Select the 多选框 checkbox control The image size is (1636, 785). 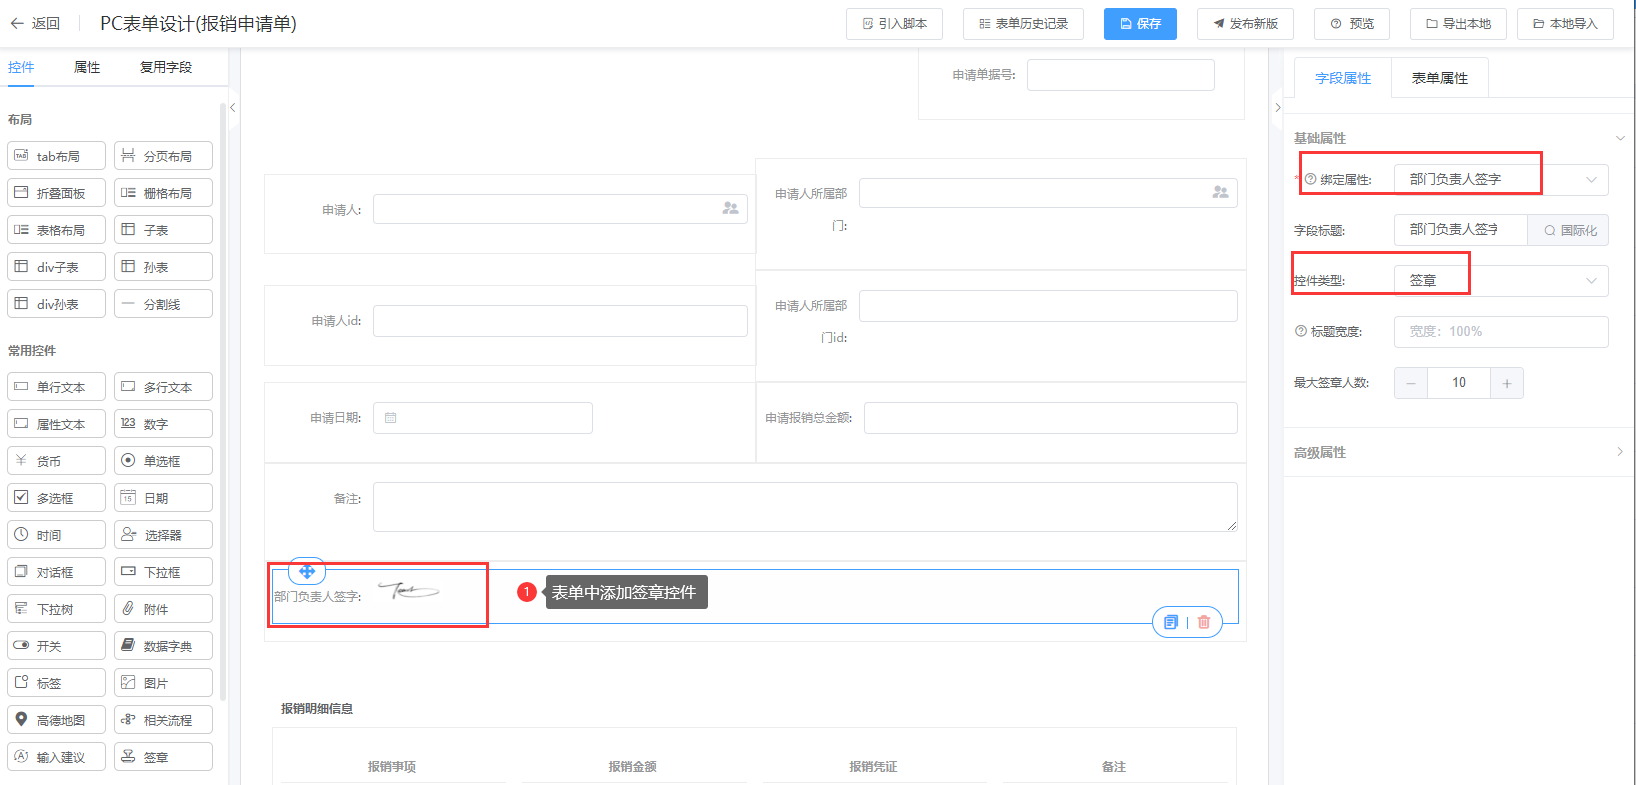click(56, 498)
